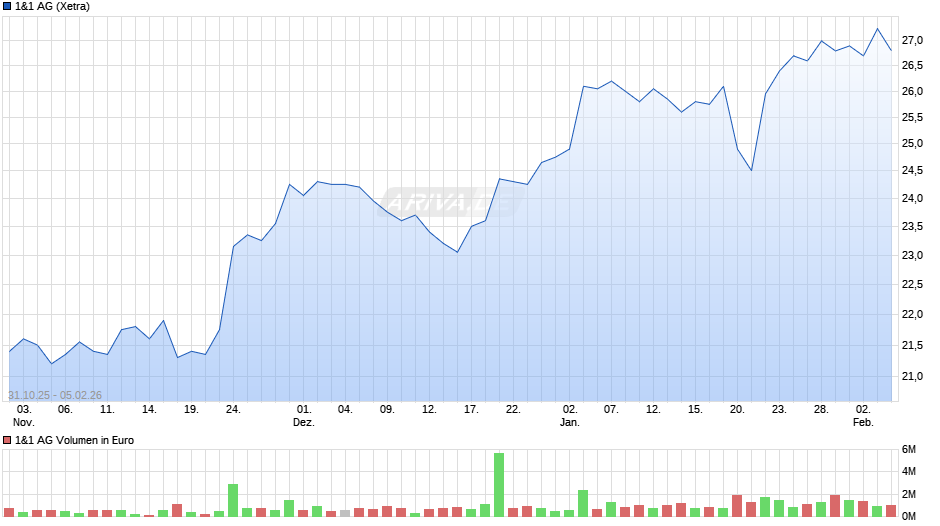Click the '22,5' price axis value

click(x=912, y=284)
